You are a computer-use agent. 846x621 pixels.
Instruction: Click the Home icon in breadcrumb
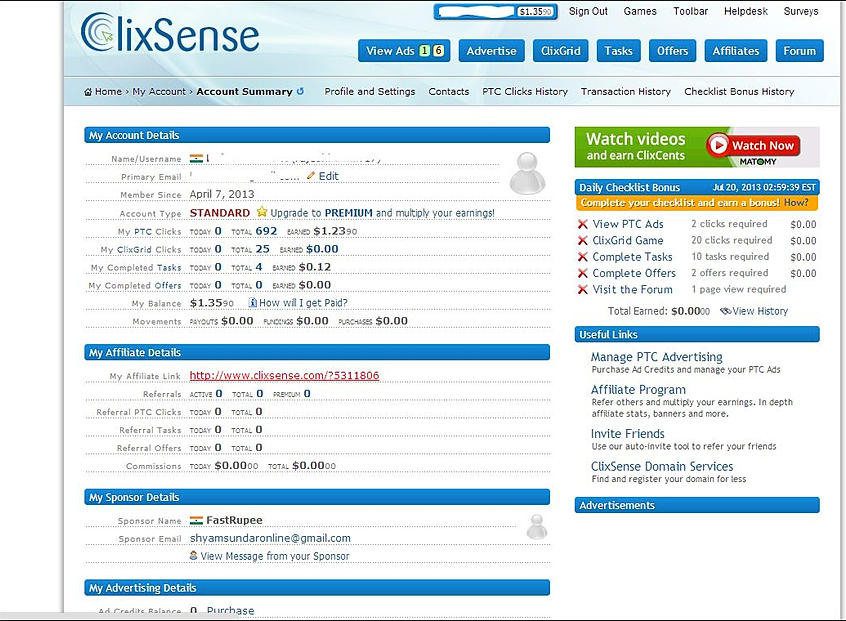tap(88, 92)
